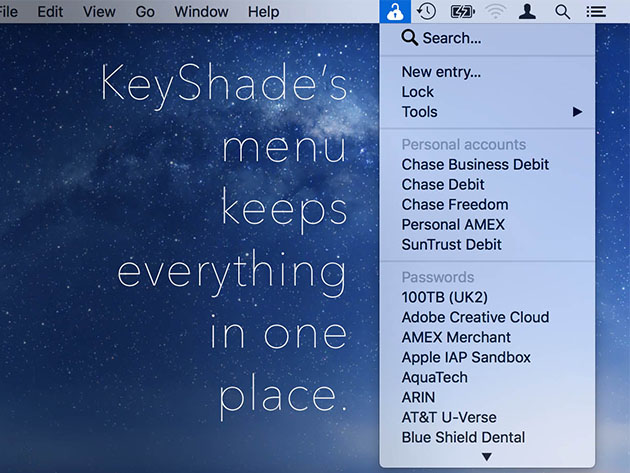Click the scroll-down arrow at menu bottom

tap(487, 457)
